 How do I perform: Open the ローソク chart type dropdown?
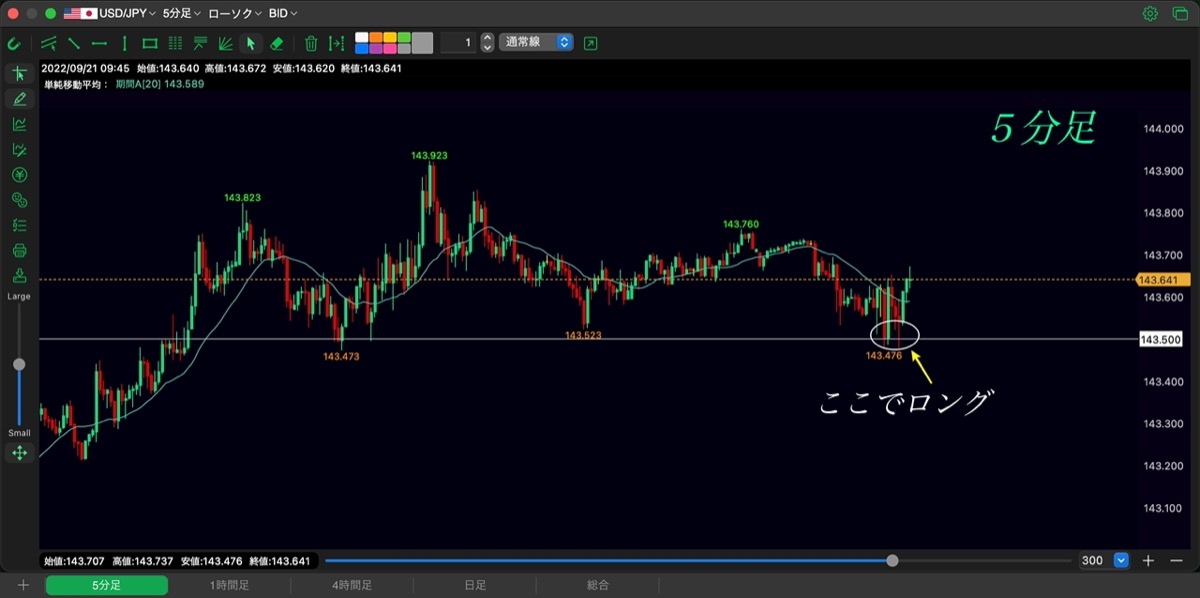click(x=235, y=14)
